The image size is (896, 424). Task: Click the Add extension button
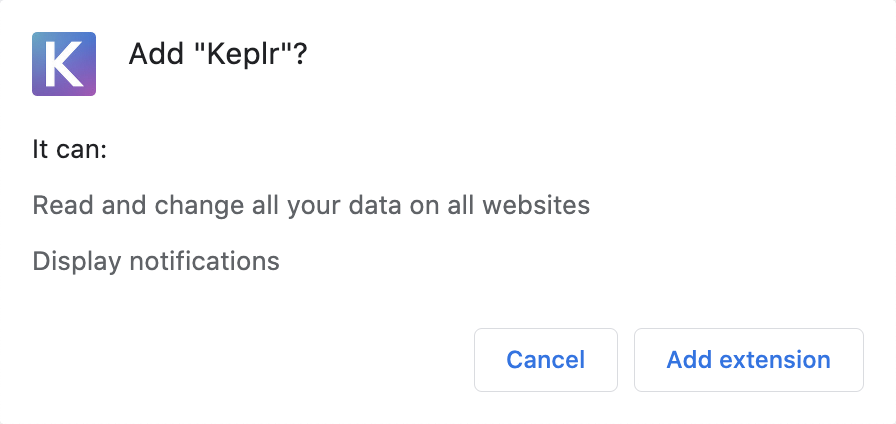[749, 360]
